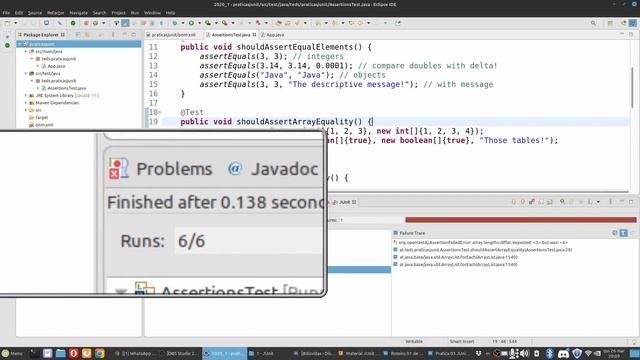Click the Bluetooth tray icon
Image resolution: width=640 pixels, height=360 pixels.
coord(549,353)
